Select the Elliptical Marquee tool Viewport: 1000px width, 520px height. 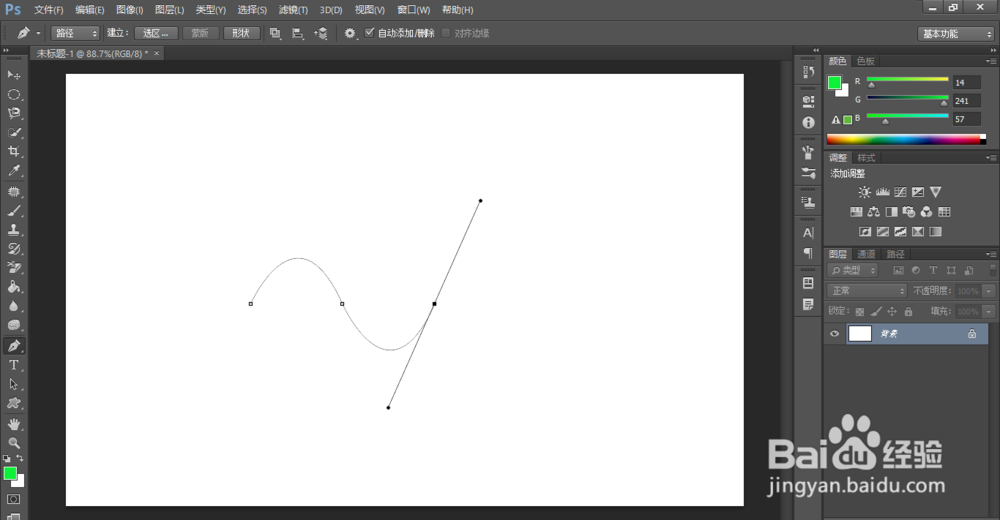[13, 94]
